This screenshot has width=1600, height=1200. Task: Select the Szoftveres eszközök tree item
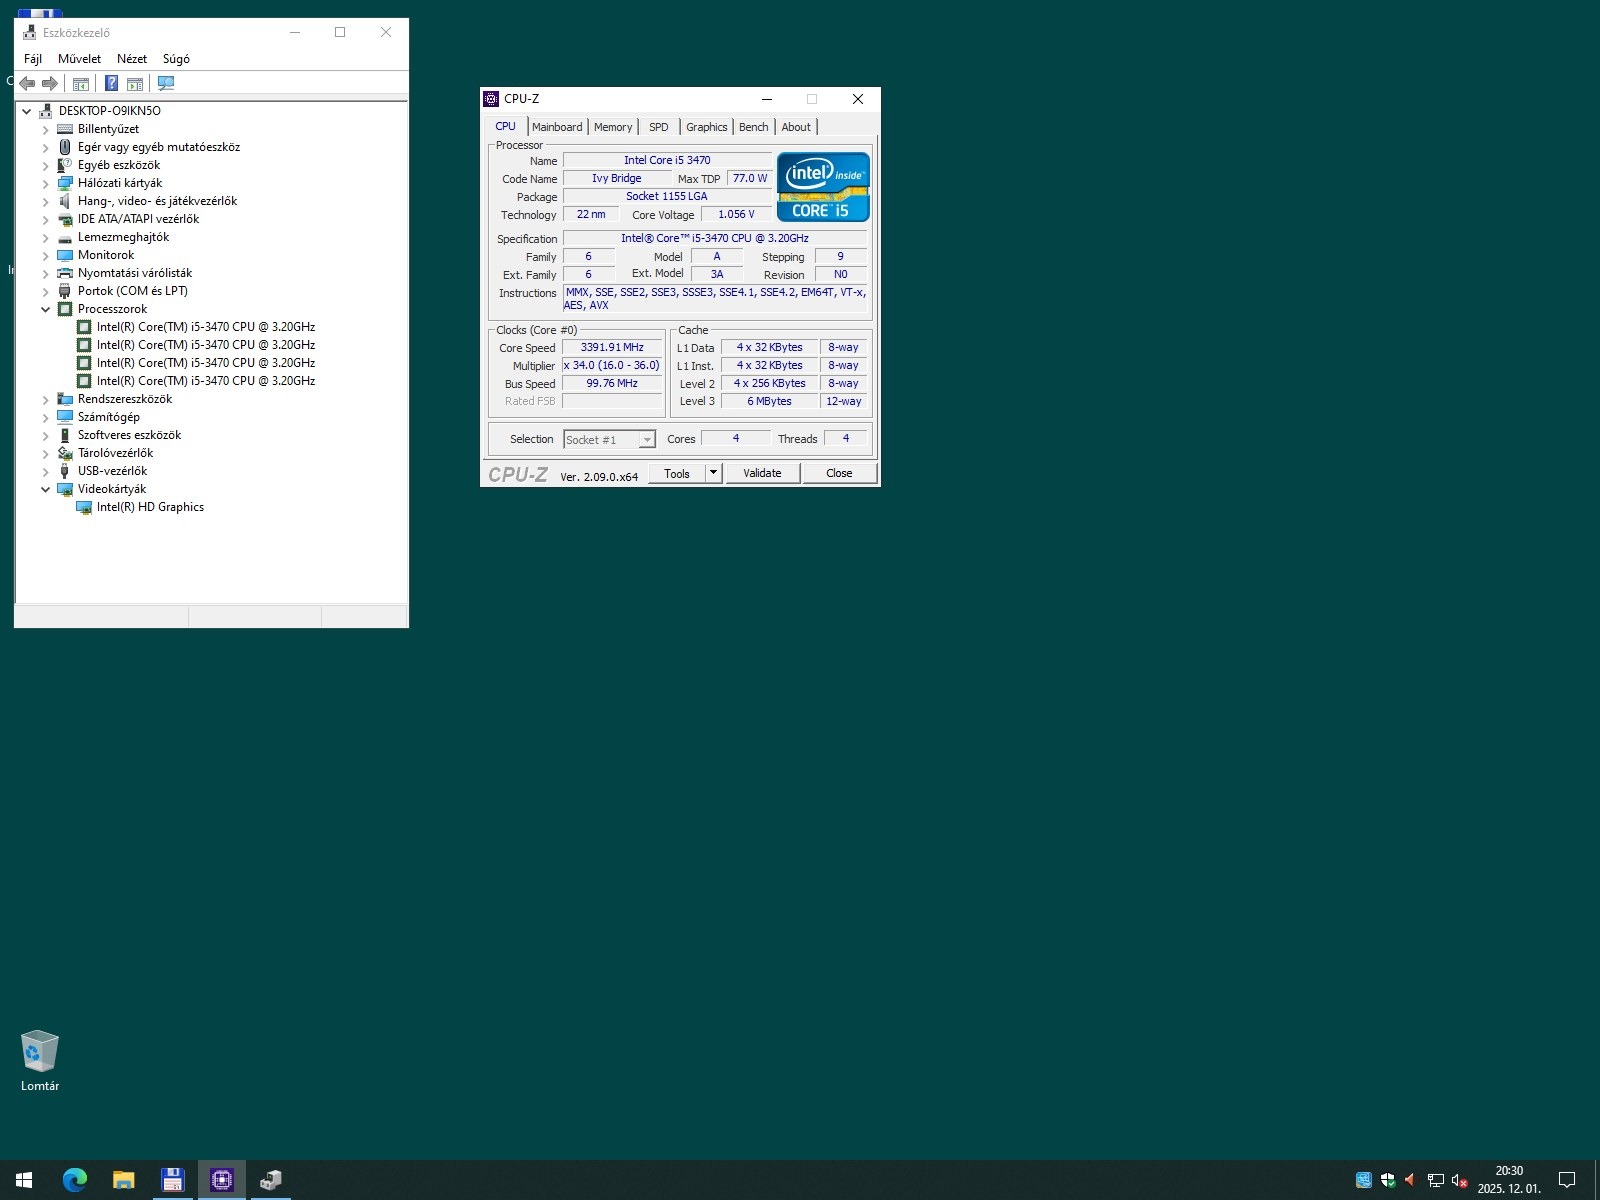(130, 435)
